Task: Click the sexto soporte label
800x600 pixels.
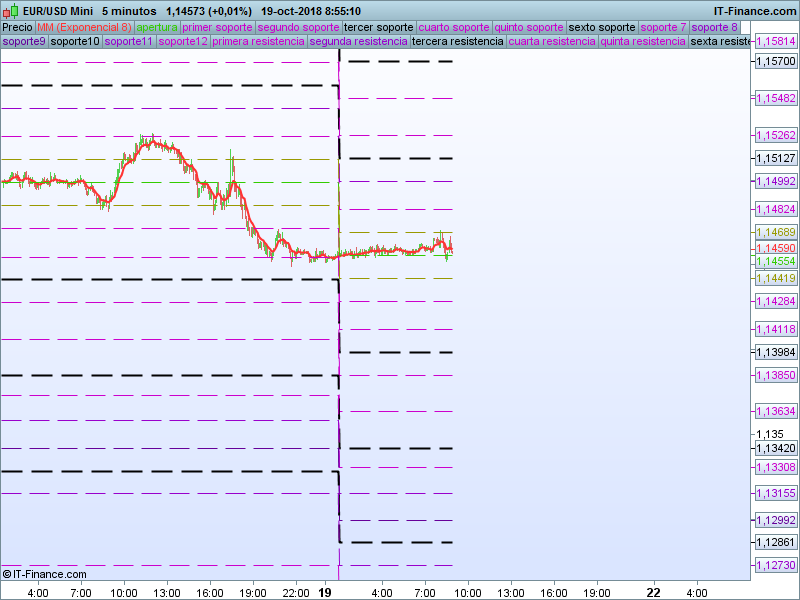Action: coord(601,27)
